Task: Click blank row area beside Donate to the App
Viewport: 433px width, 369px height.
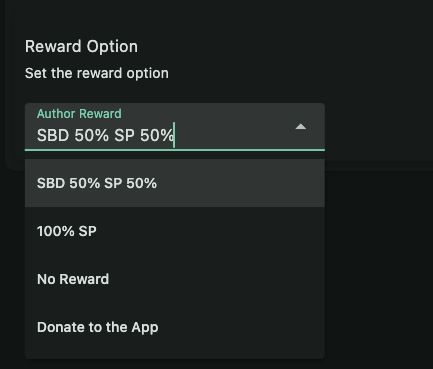Action: click(x=241, y=327)
